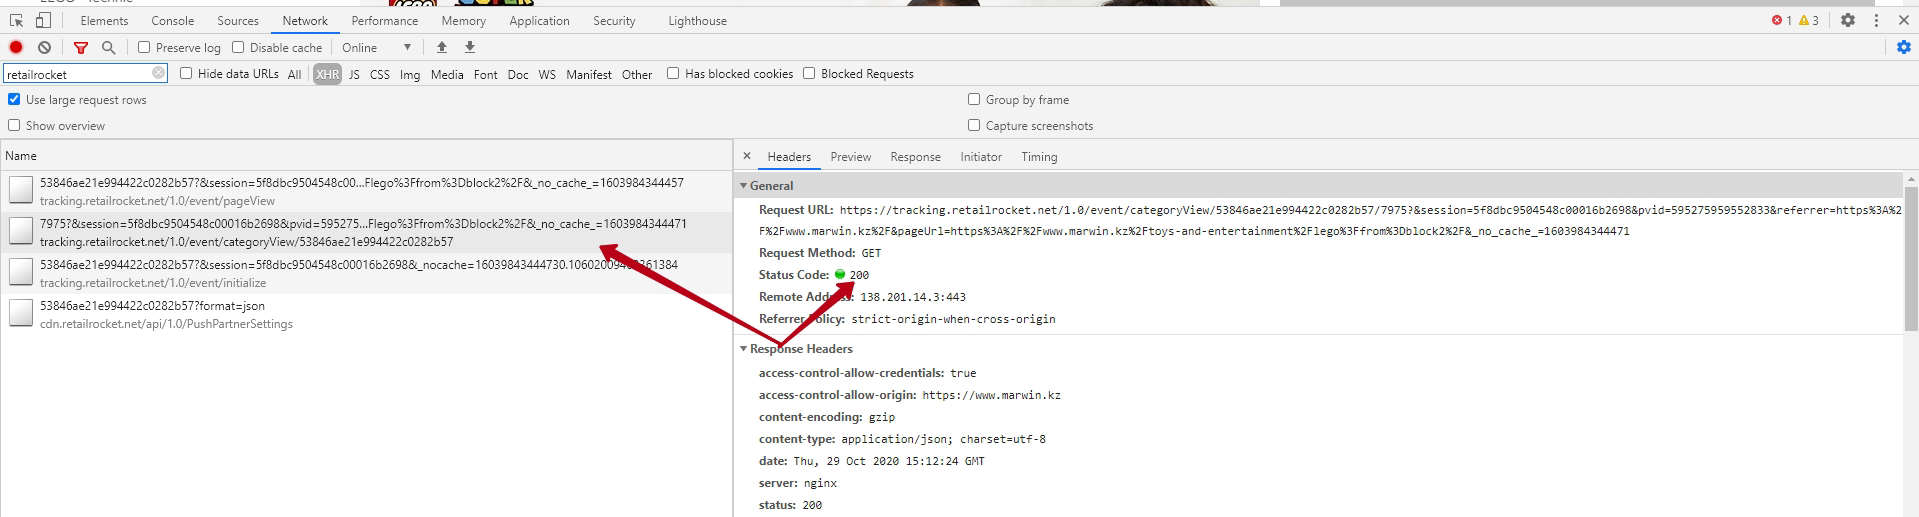
Task: Stop recording network log with red button
Action: point(16,47)
